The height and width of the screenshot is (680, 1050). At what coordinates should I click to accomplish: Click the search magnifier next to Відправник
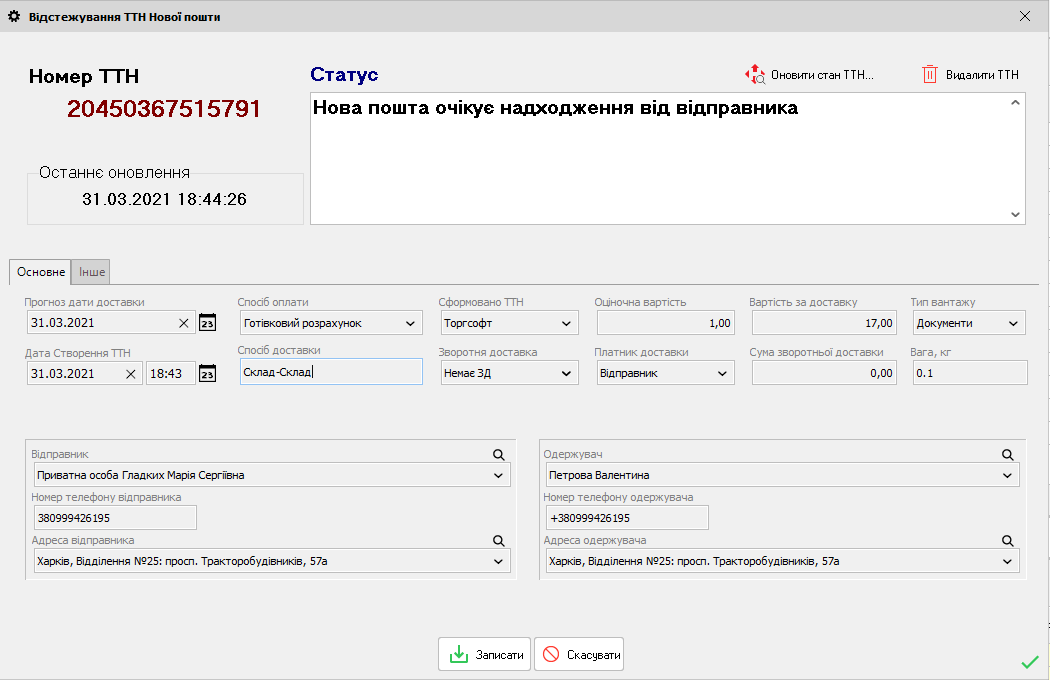click(498, 454)
